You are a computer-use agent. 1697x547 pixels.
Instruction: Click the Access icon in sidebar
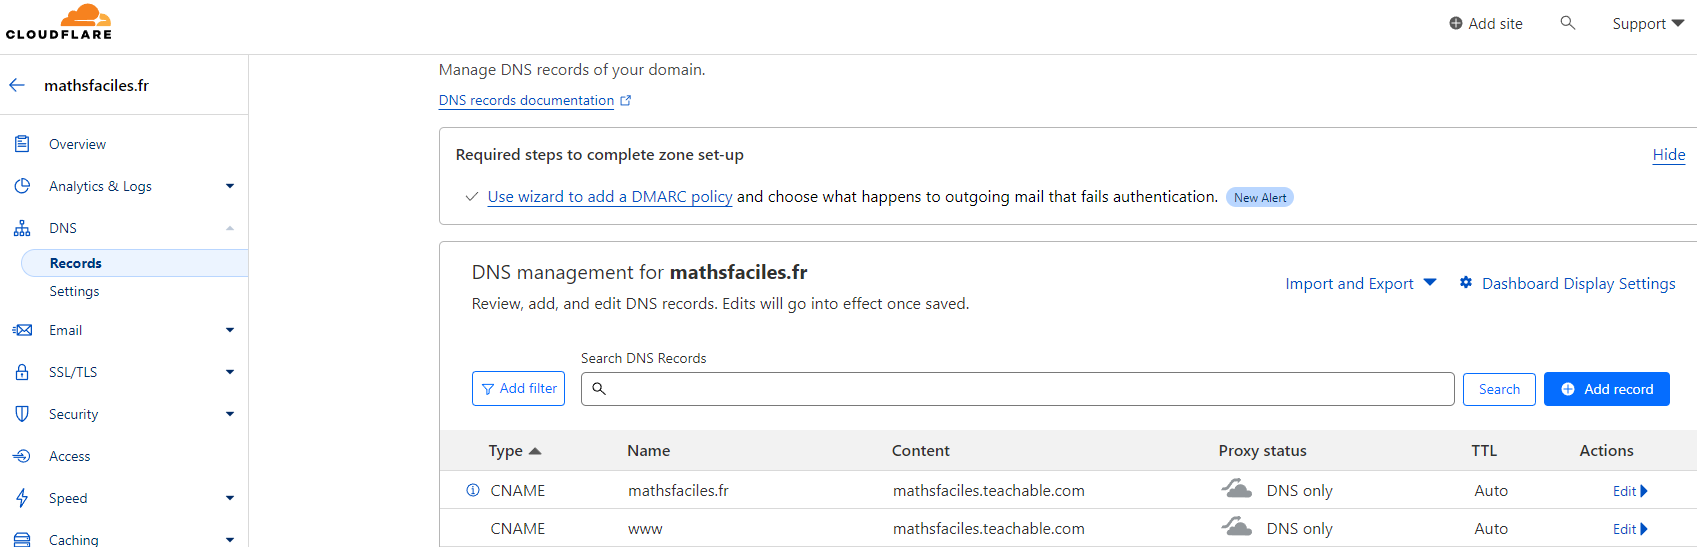coord(22,456)
